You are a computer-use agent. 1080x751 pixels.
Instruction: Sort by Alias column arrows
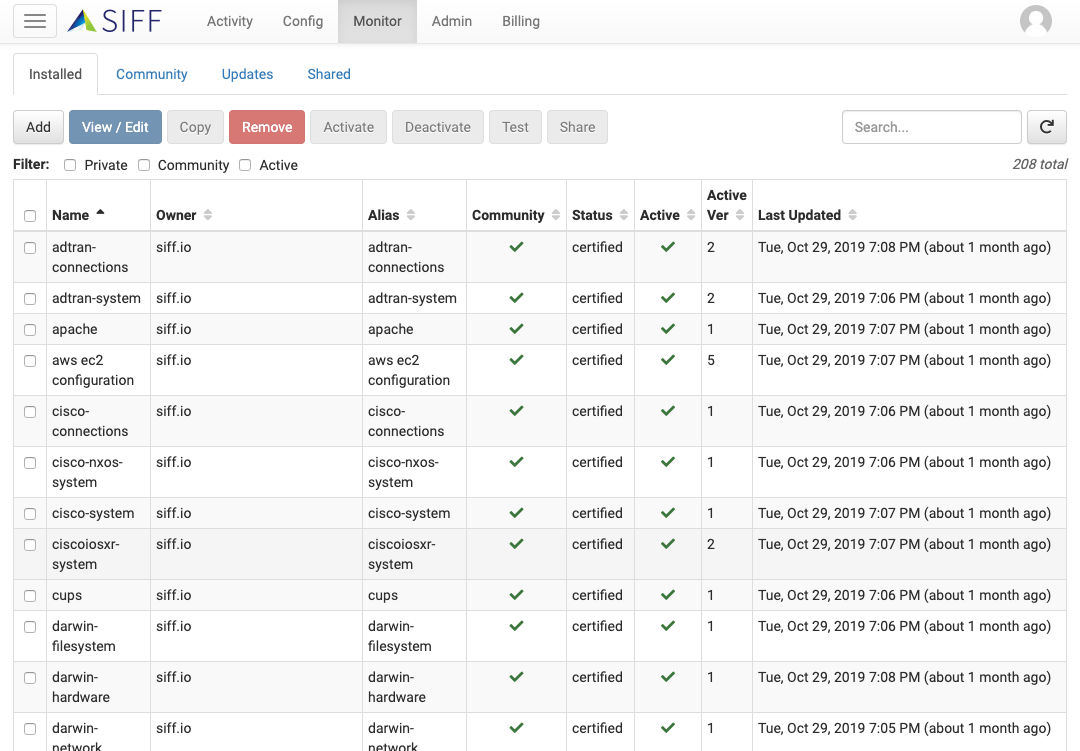coord(411,215)
